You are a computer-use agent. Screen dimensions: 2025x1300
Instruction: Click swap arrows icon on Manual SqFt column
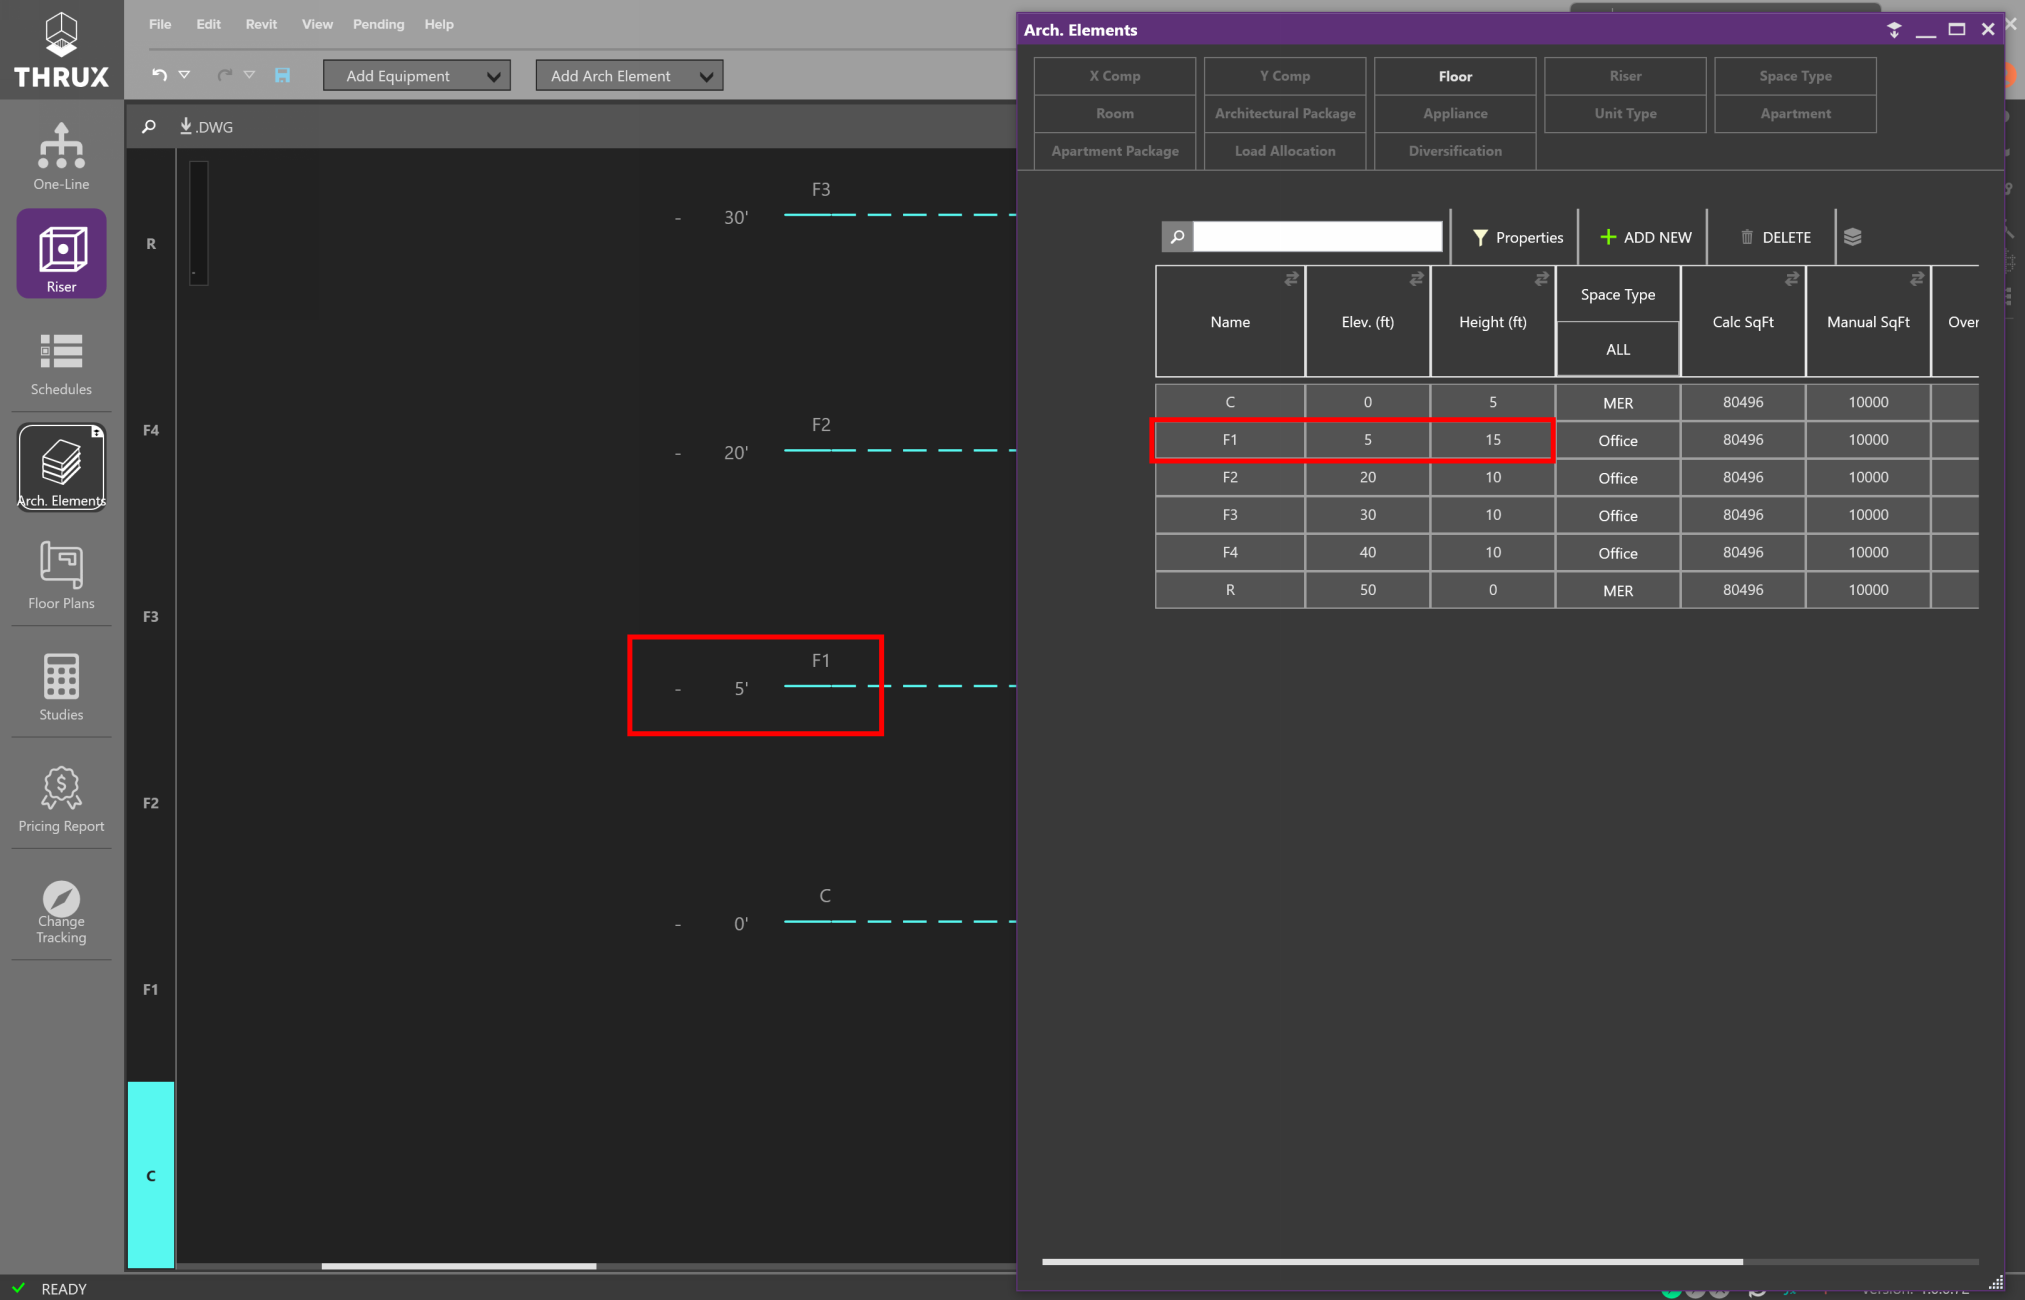(x=1917, y=279)
